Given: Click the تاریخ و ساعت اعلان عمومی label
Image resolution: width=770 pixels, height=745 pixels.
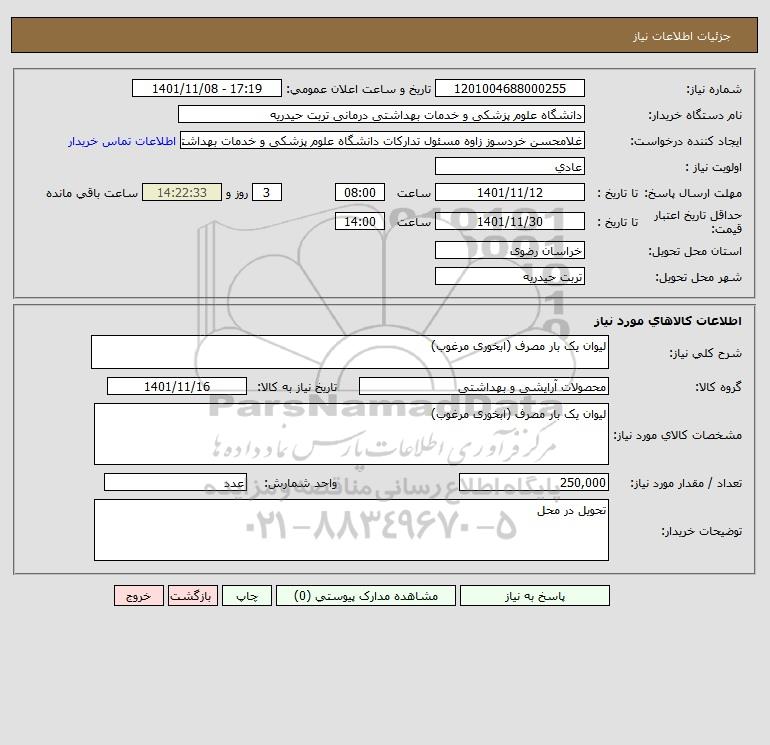Looking at the screenshot, I should pos(358,89).
